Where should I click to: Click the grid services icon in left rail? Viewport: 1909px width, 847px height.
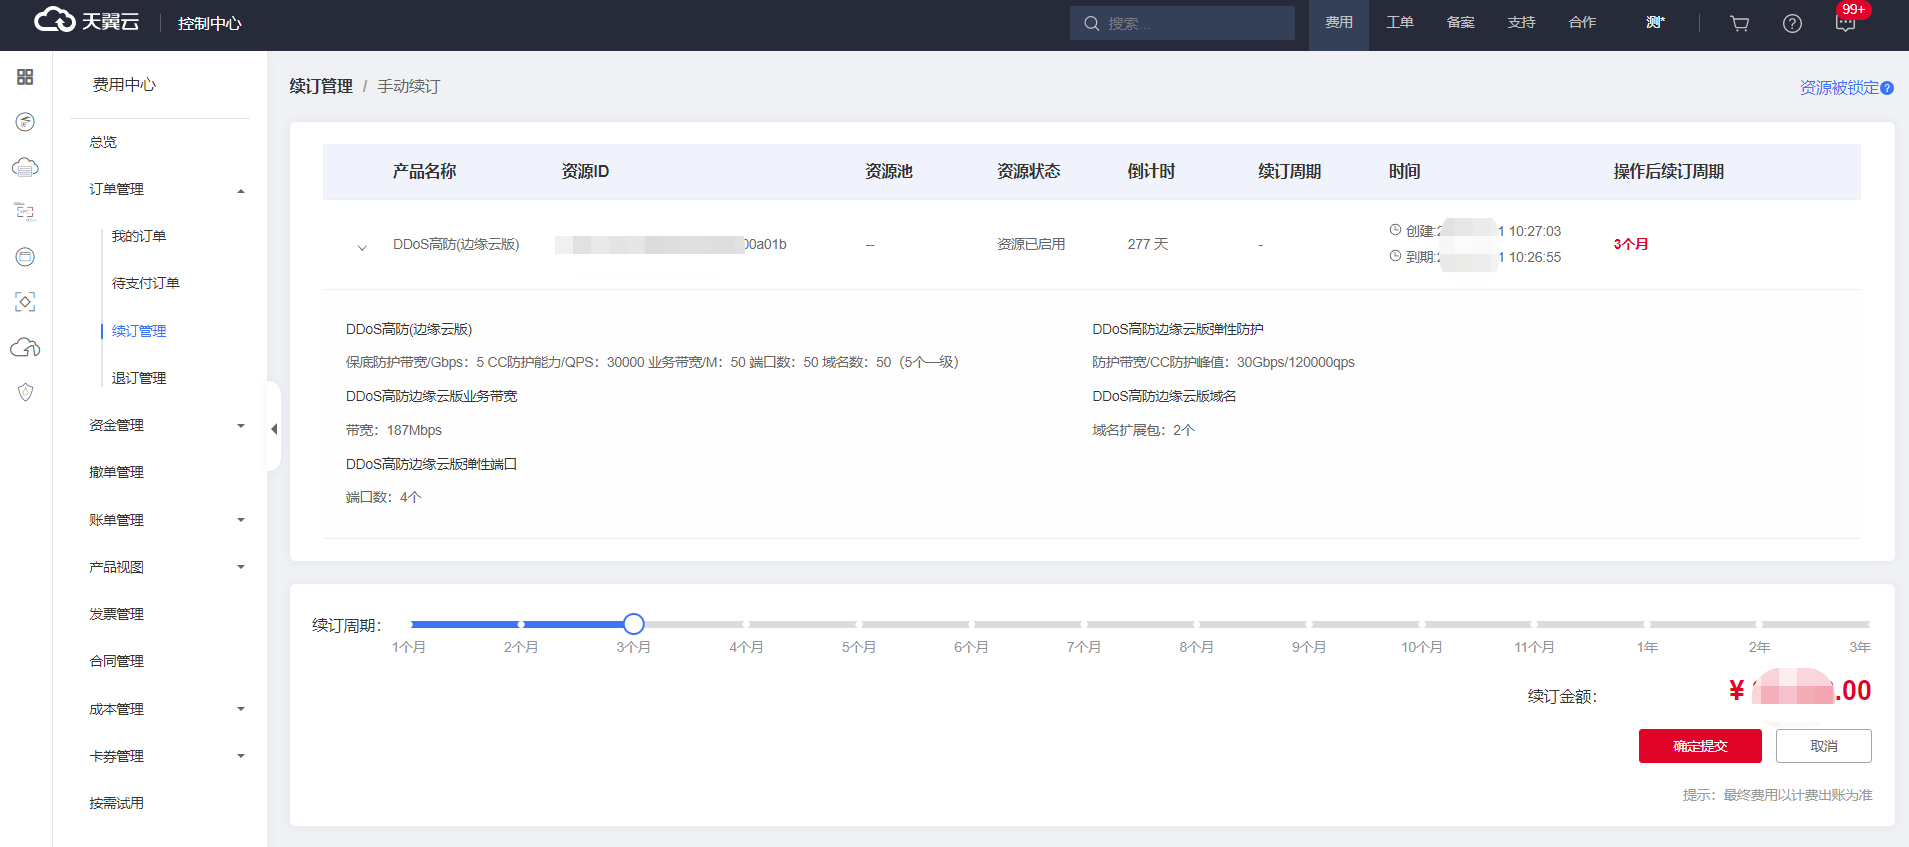pos(25,77)
